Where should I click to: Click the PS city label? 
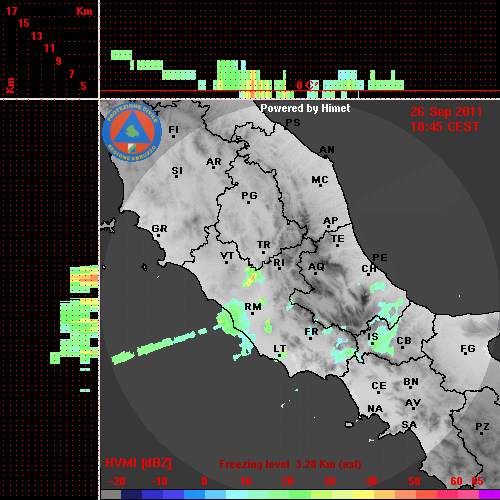click(x=293, y=123)
